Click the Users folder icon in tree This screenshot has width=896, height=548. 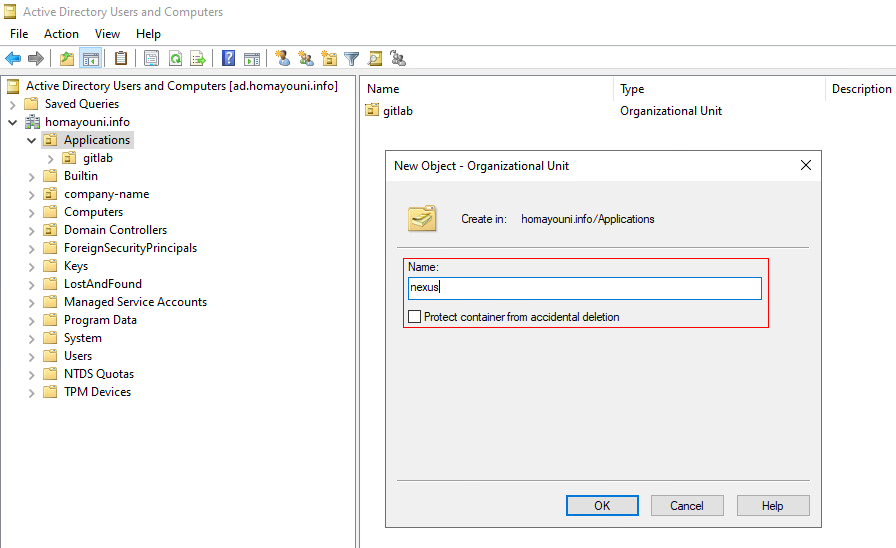pyautogui.click(x=50, y=356)
